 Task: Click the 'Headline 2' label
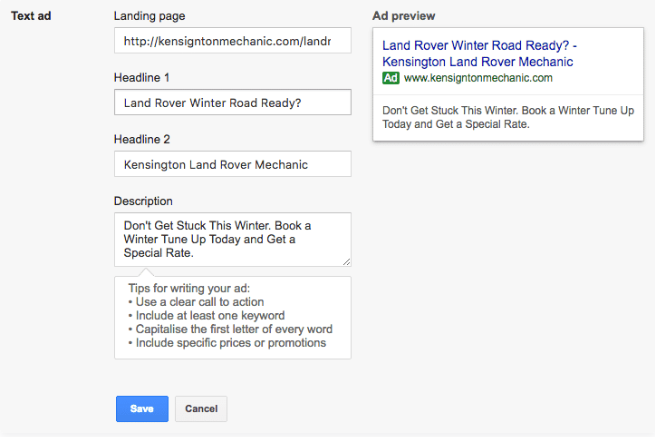point(142,140)
